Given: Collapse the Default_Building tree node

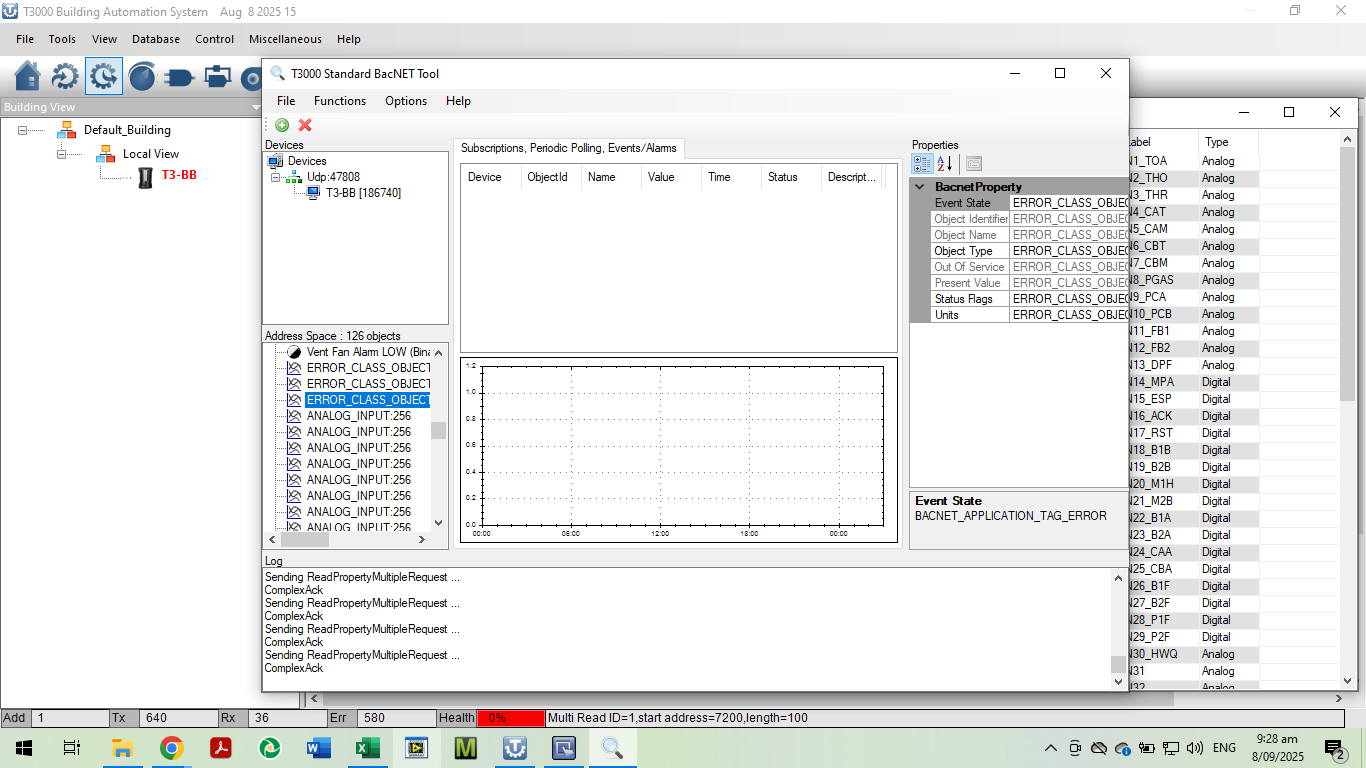Looking at the screenshot, I should [x=23, y=130].
